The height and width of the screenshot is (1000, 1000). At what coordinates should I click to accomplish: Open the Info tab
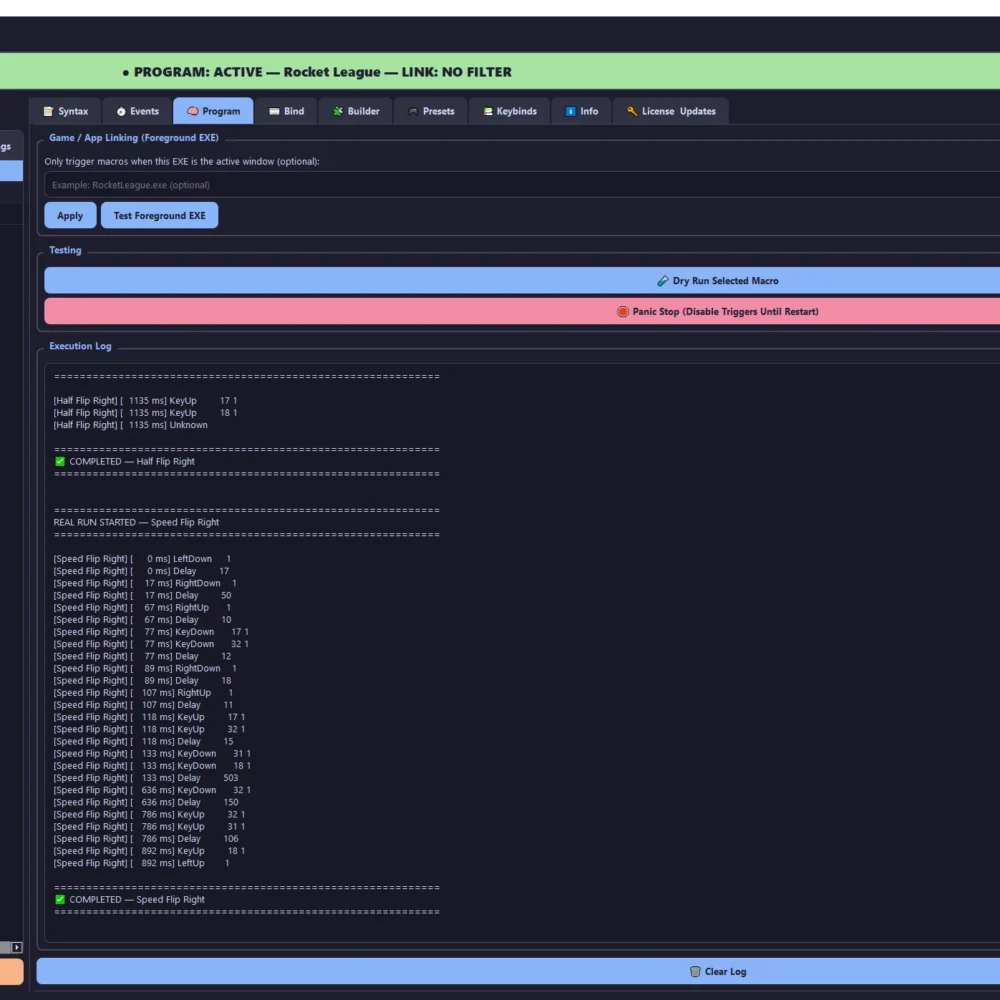coord(581,111)
